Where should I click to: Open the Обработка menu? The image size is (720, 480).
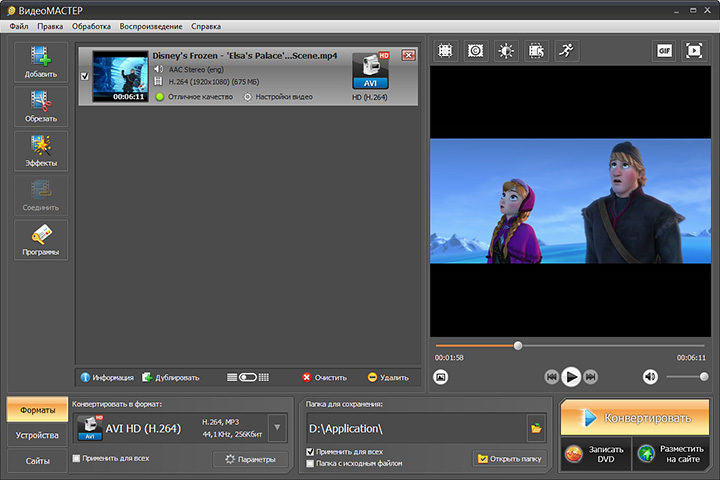click(91, 27)
